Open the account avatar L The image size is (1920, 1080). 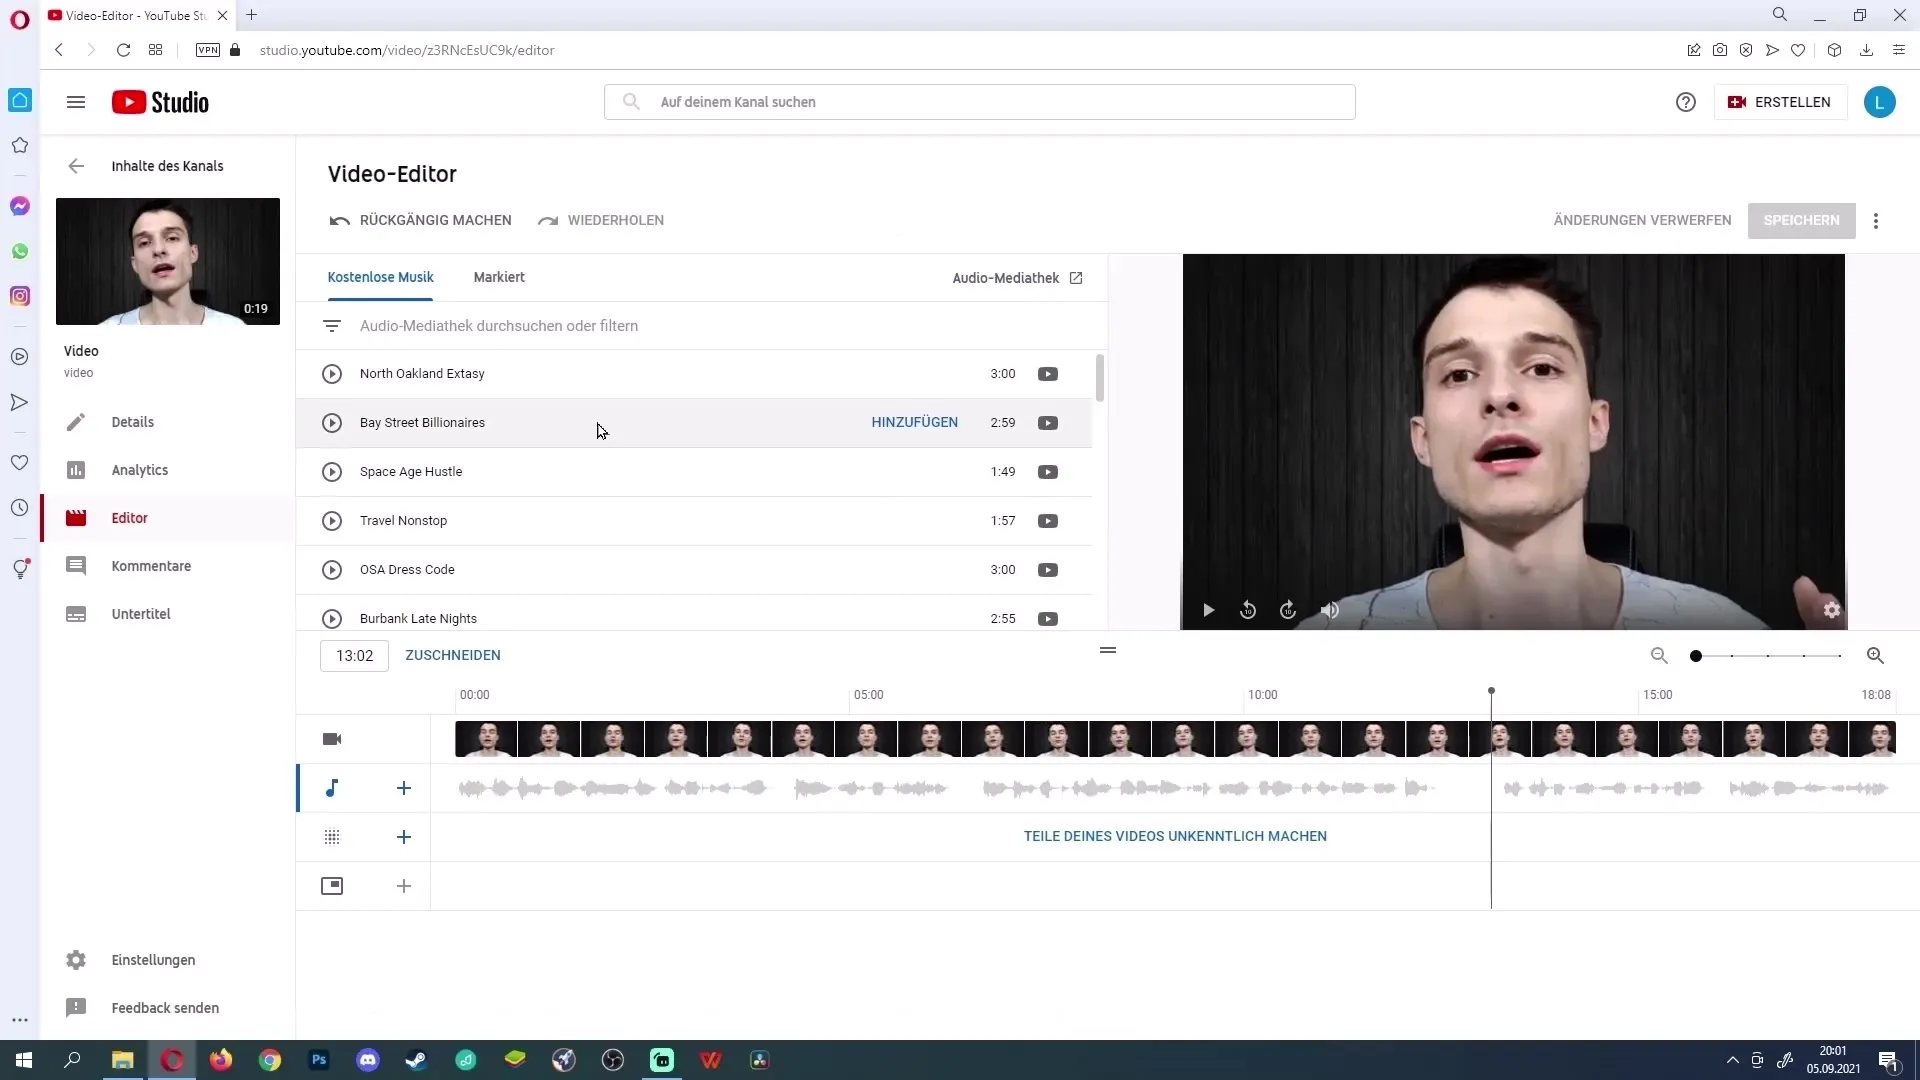pyautogui.click(x=1879, y=102)
